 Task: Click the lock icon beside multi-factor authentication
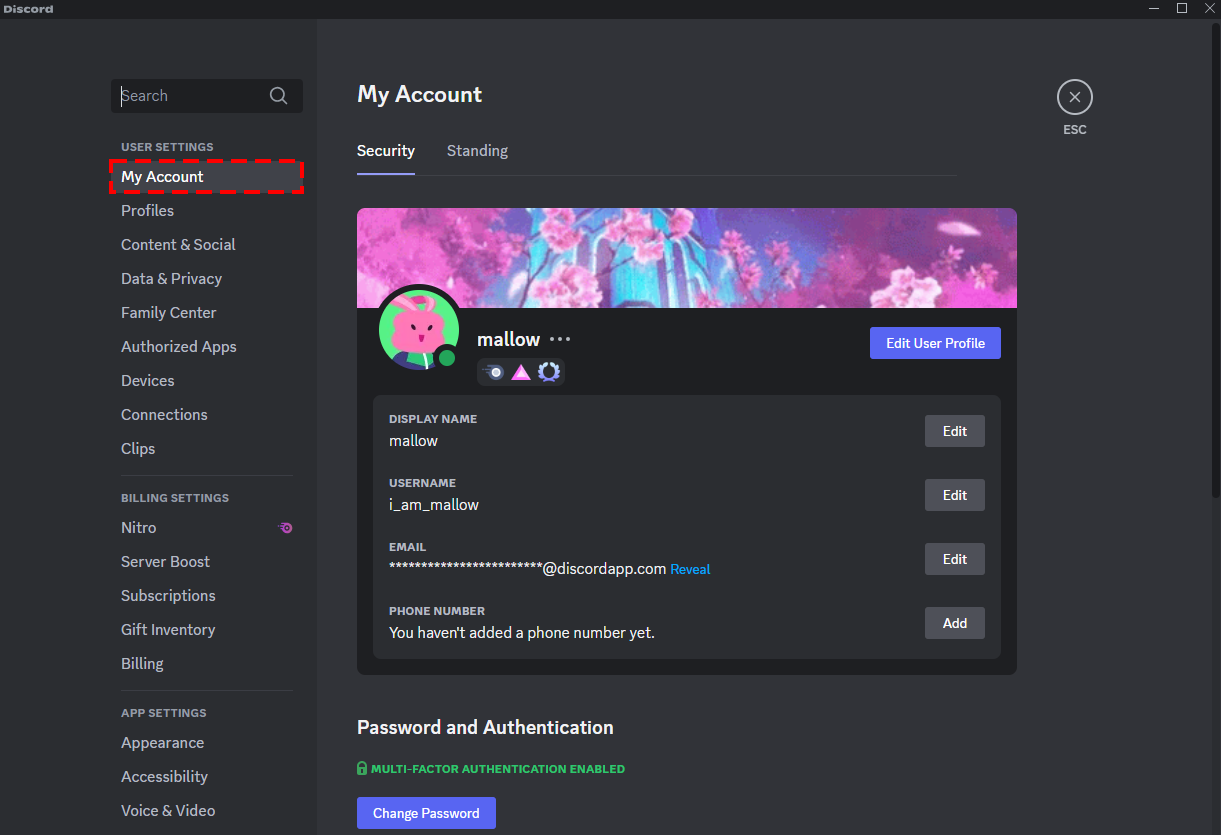click(361, 768)
